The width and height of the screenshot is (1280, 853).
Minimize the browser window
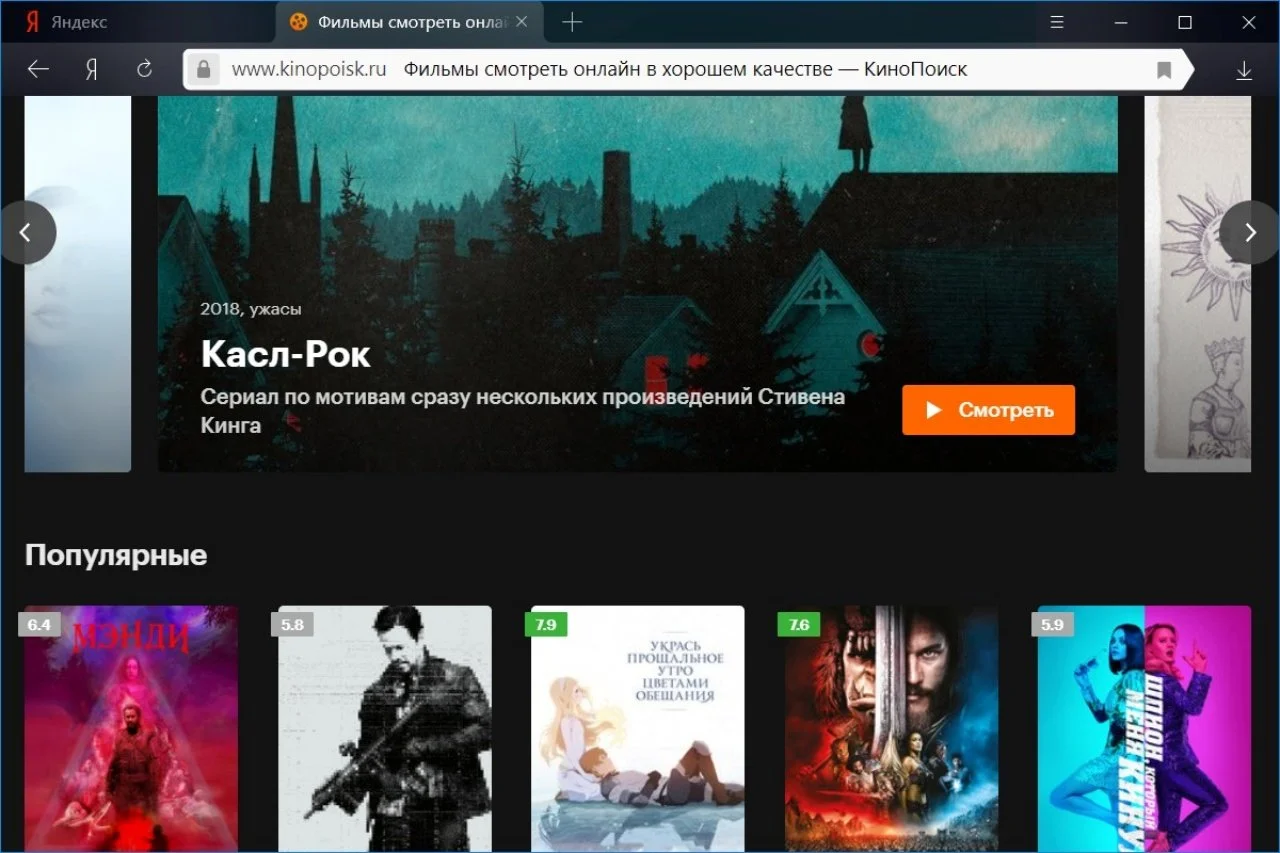[x=1121, y=22]
